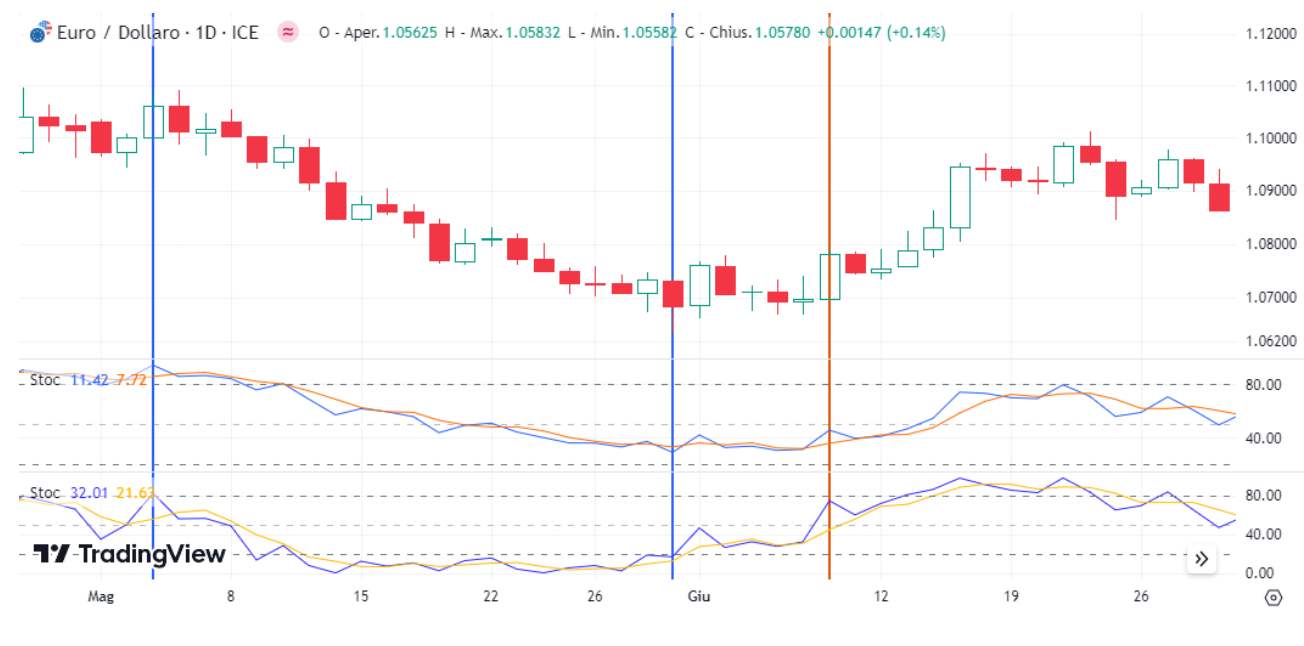Jump to latest bar with double-arrow button
The height and width of the screenshot is (646, 1304).
click(1201, 559)
